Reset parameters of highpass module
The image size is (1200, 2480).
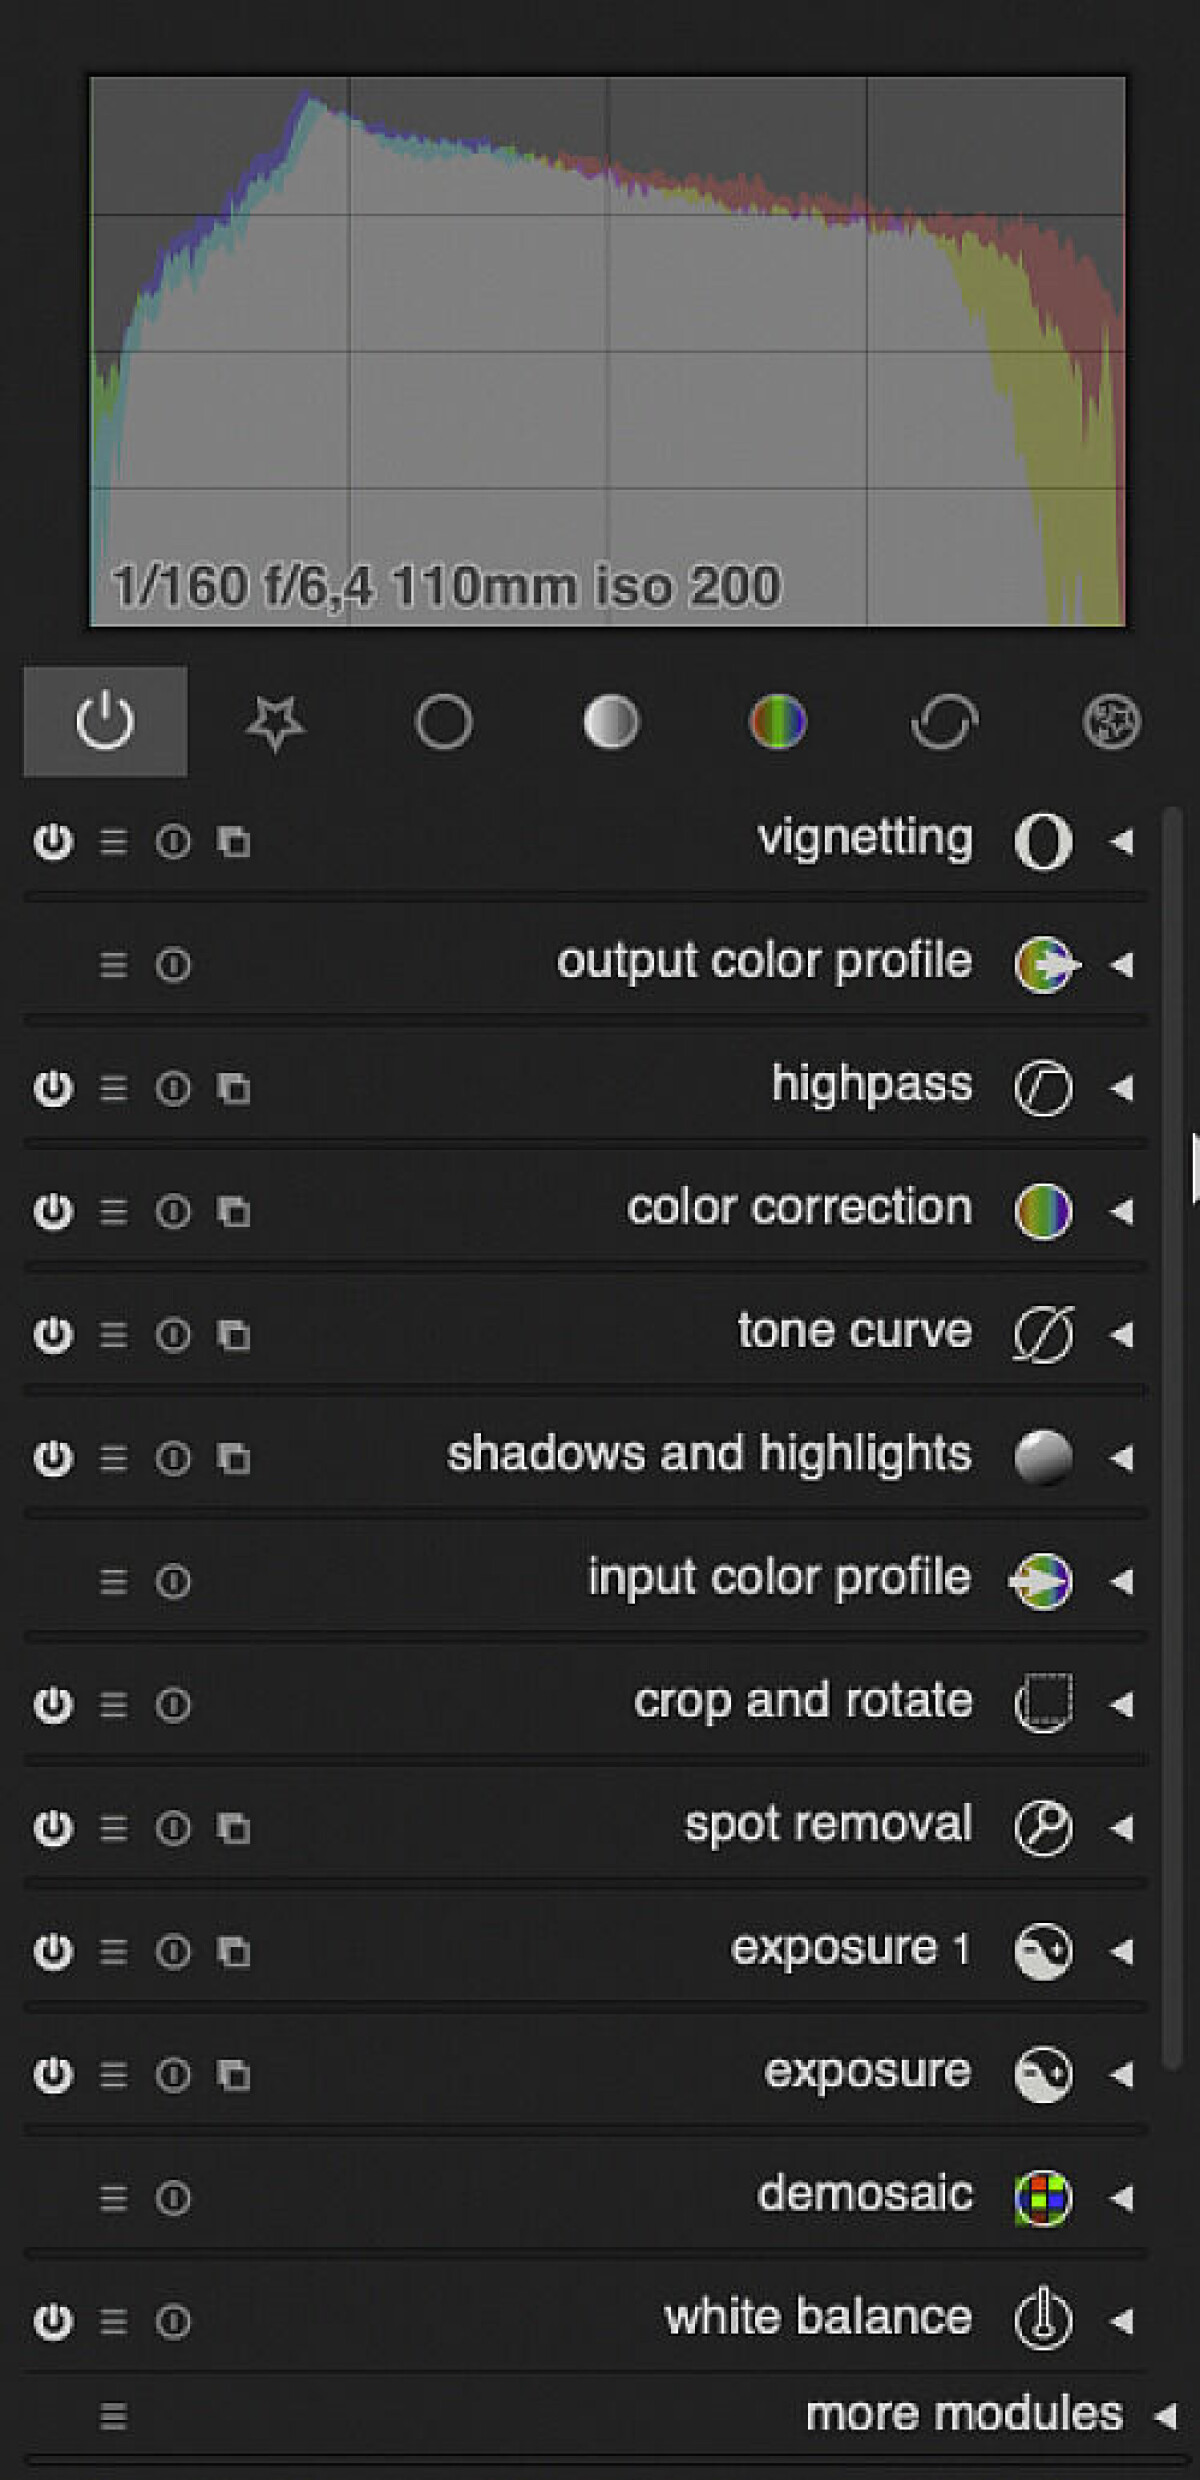click(x=173, y=1087)
